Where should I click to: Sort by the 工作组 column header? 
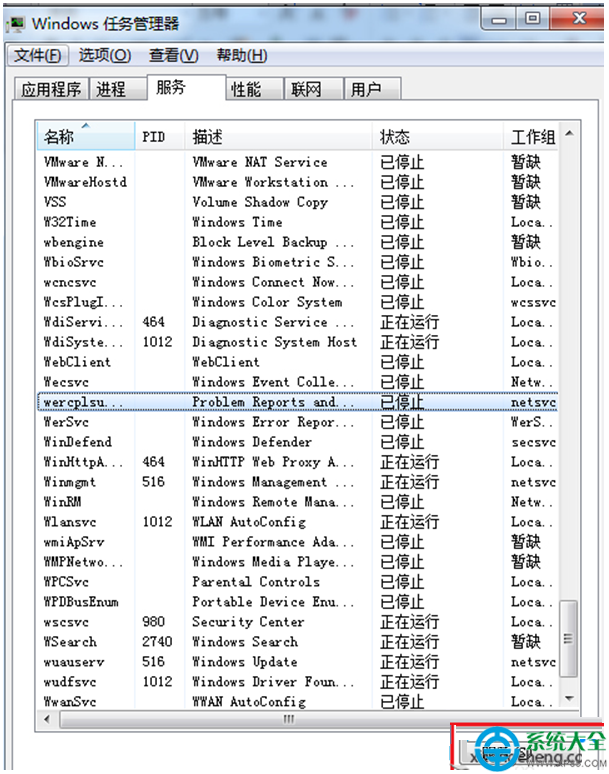[x=531, y=136]
